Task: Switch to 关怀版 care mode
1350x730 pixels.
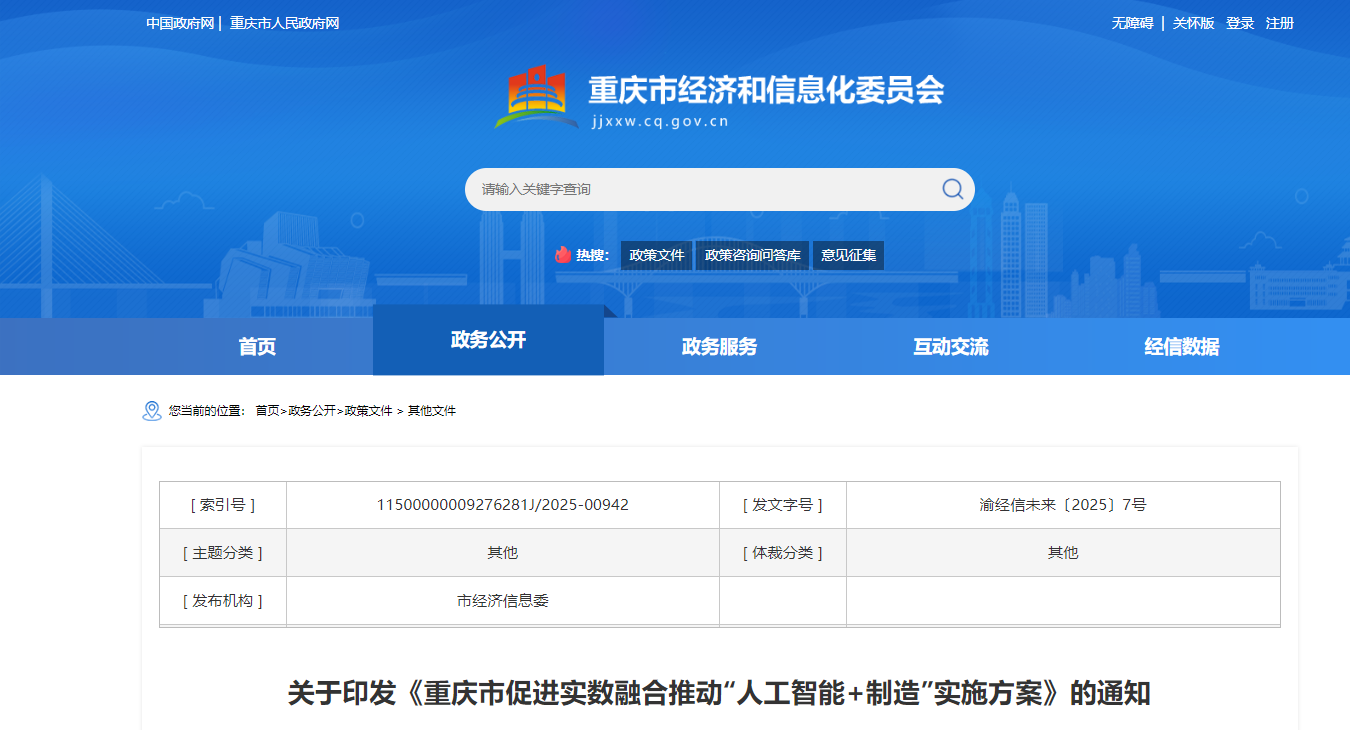Action: pyautogui.click(x=1193, y=23)
